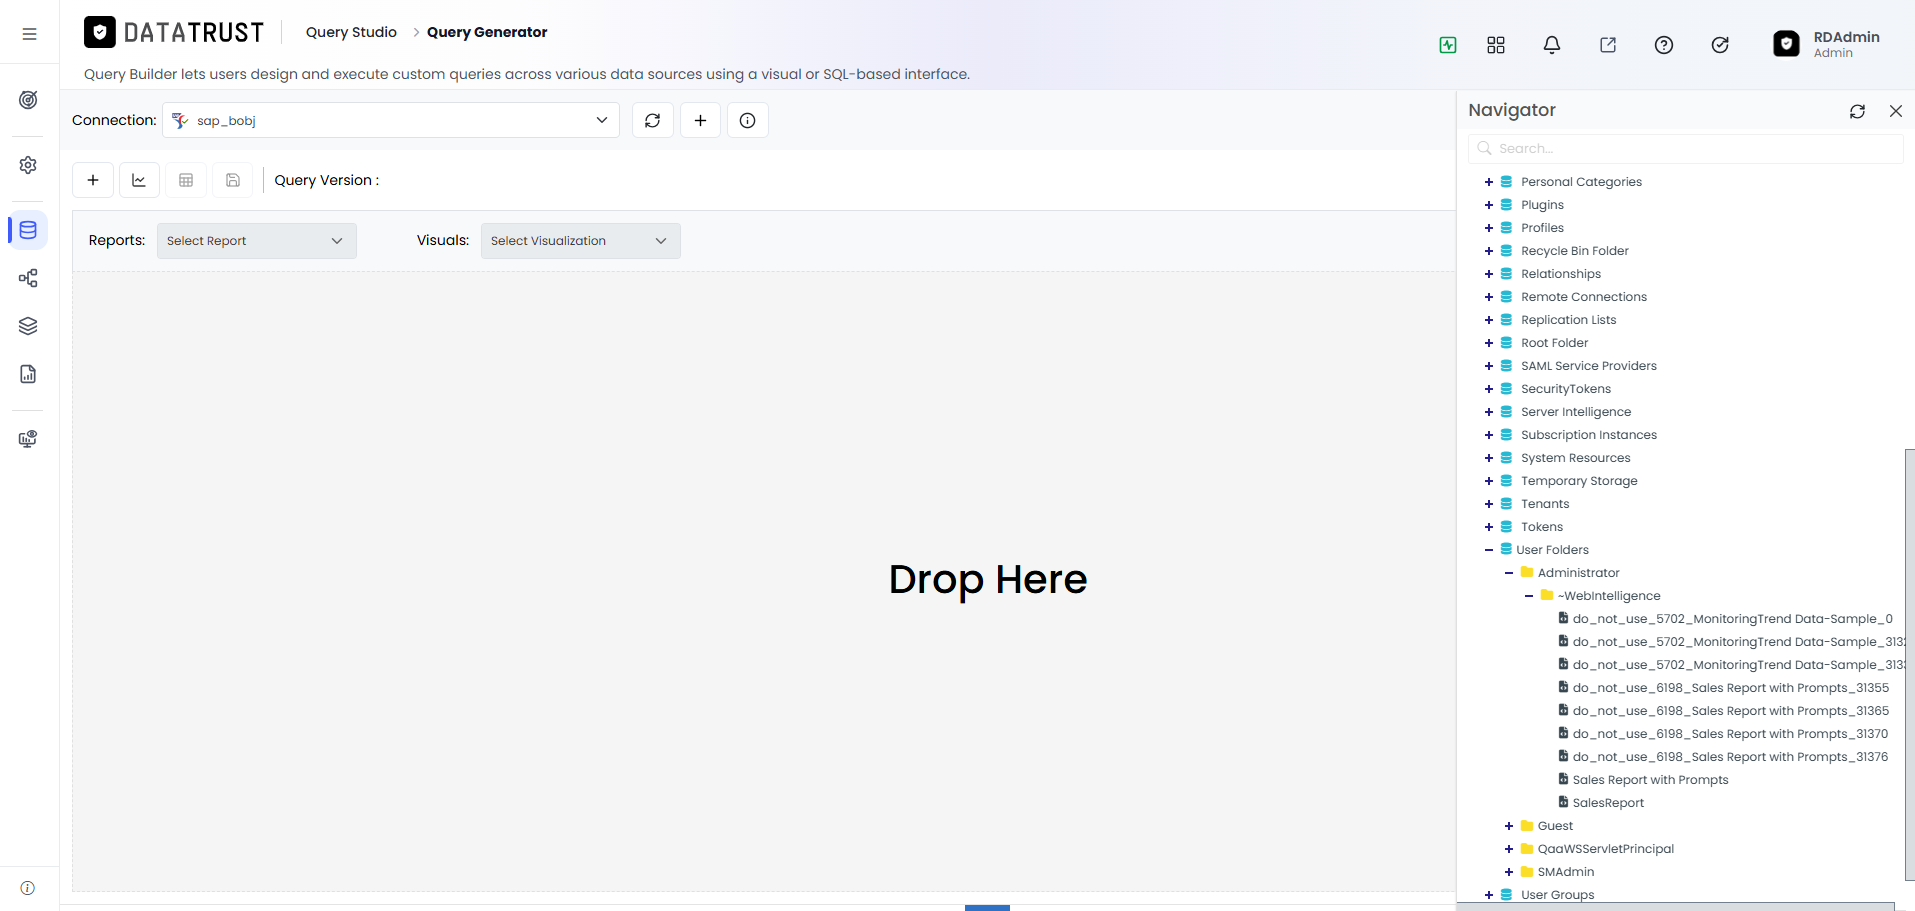This screenshot has height=911, width=1915.
Task: Click the Query Generator breadcrumb
Action: coord(487,32)
